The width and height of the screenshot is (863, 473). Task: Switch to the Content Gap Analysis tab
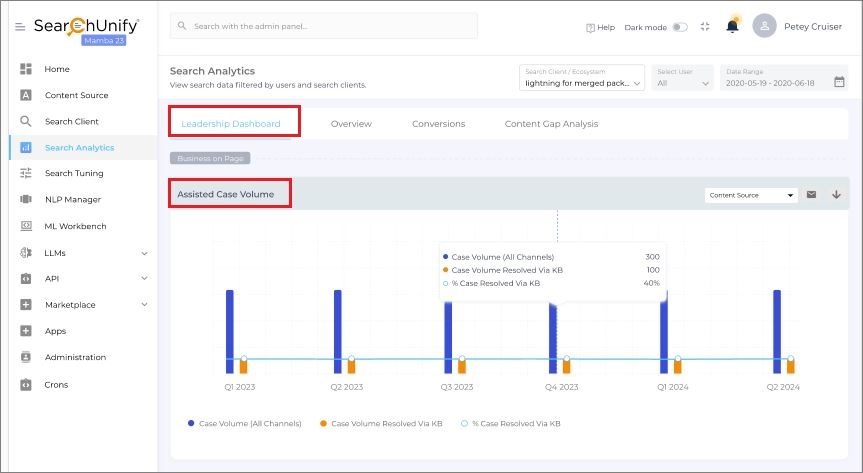551,124
